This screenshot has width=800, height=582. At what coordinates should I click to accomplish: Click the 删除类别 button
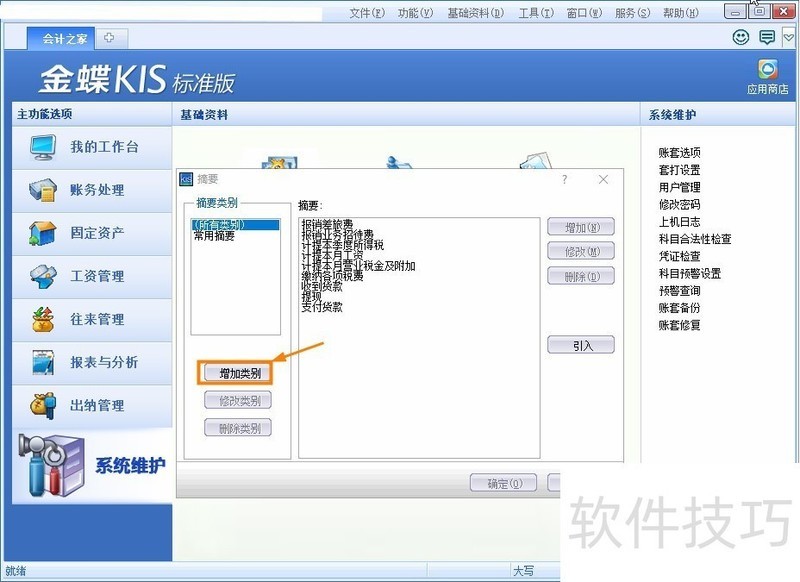[240, 428]
